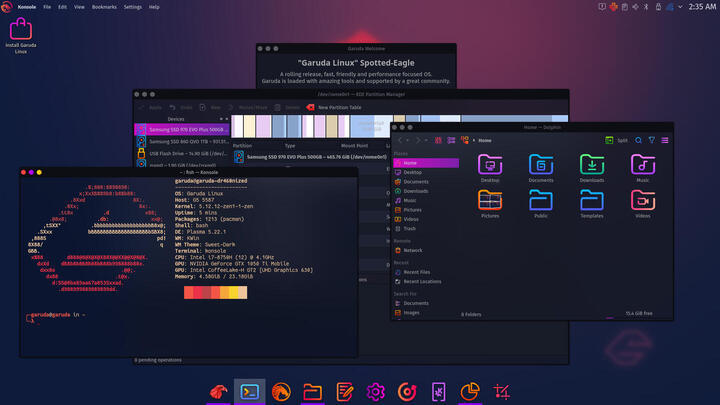Open screenshot crop tool in dock

click(x=501, y=392)
